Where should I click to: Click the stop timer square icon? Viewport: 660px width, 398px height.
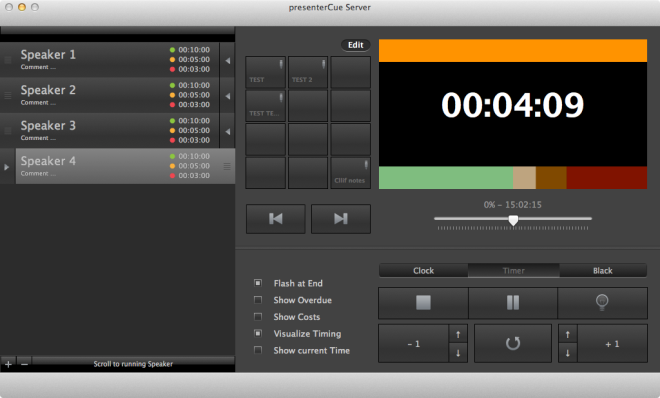tap(423, 302)
